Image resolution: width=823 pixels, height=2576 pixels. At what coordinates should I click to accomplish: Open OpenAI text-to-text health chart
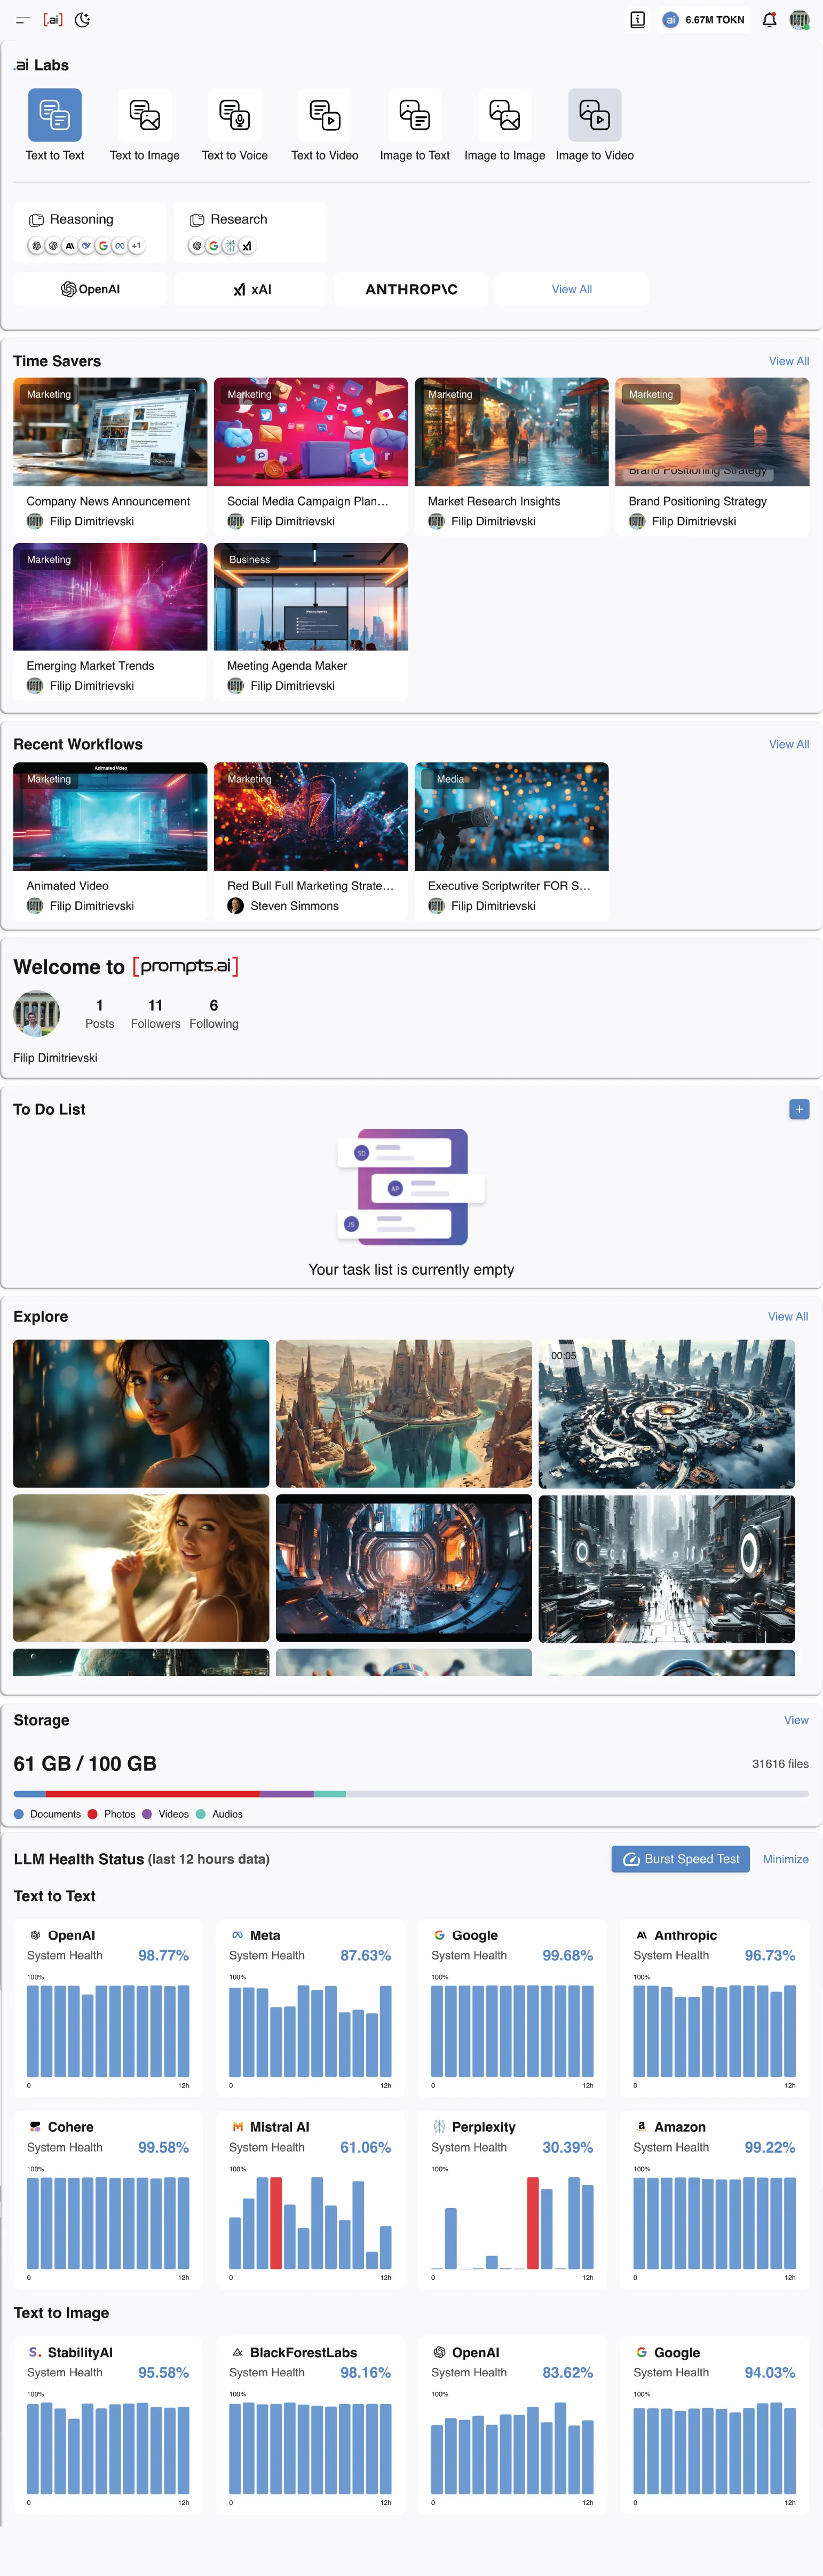[x=108, y=2031]
